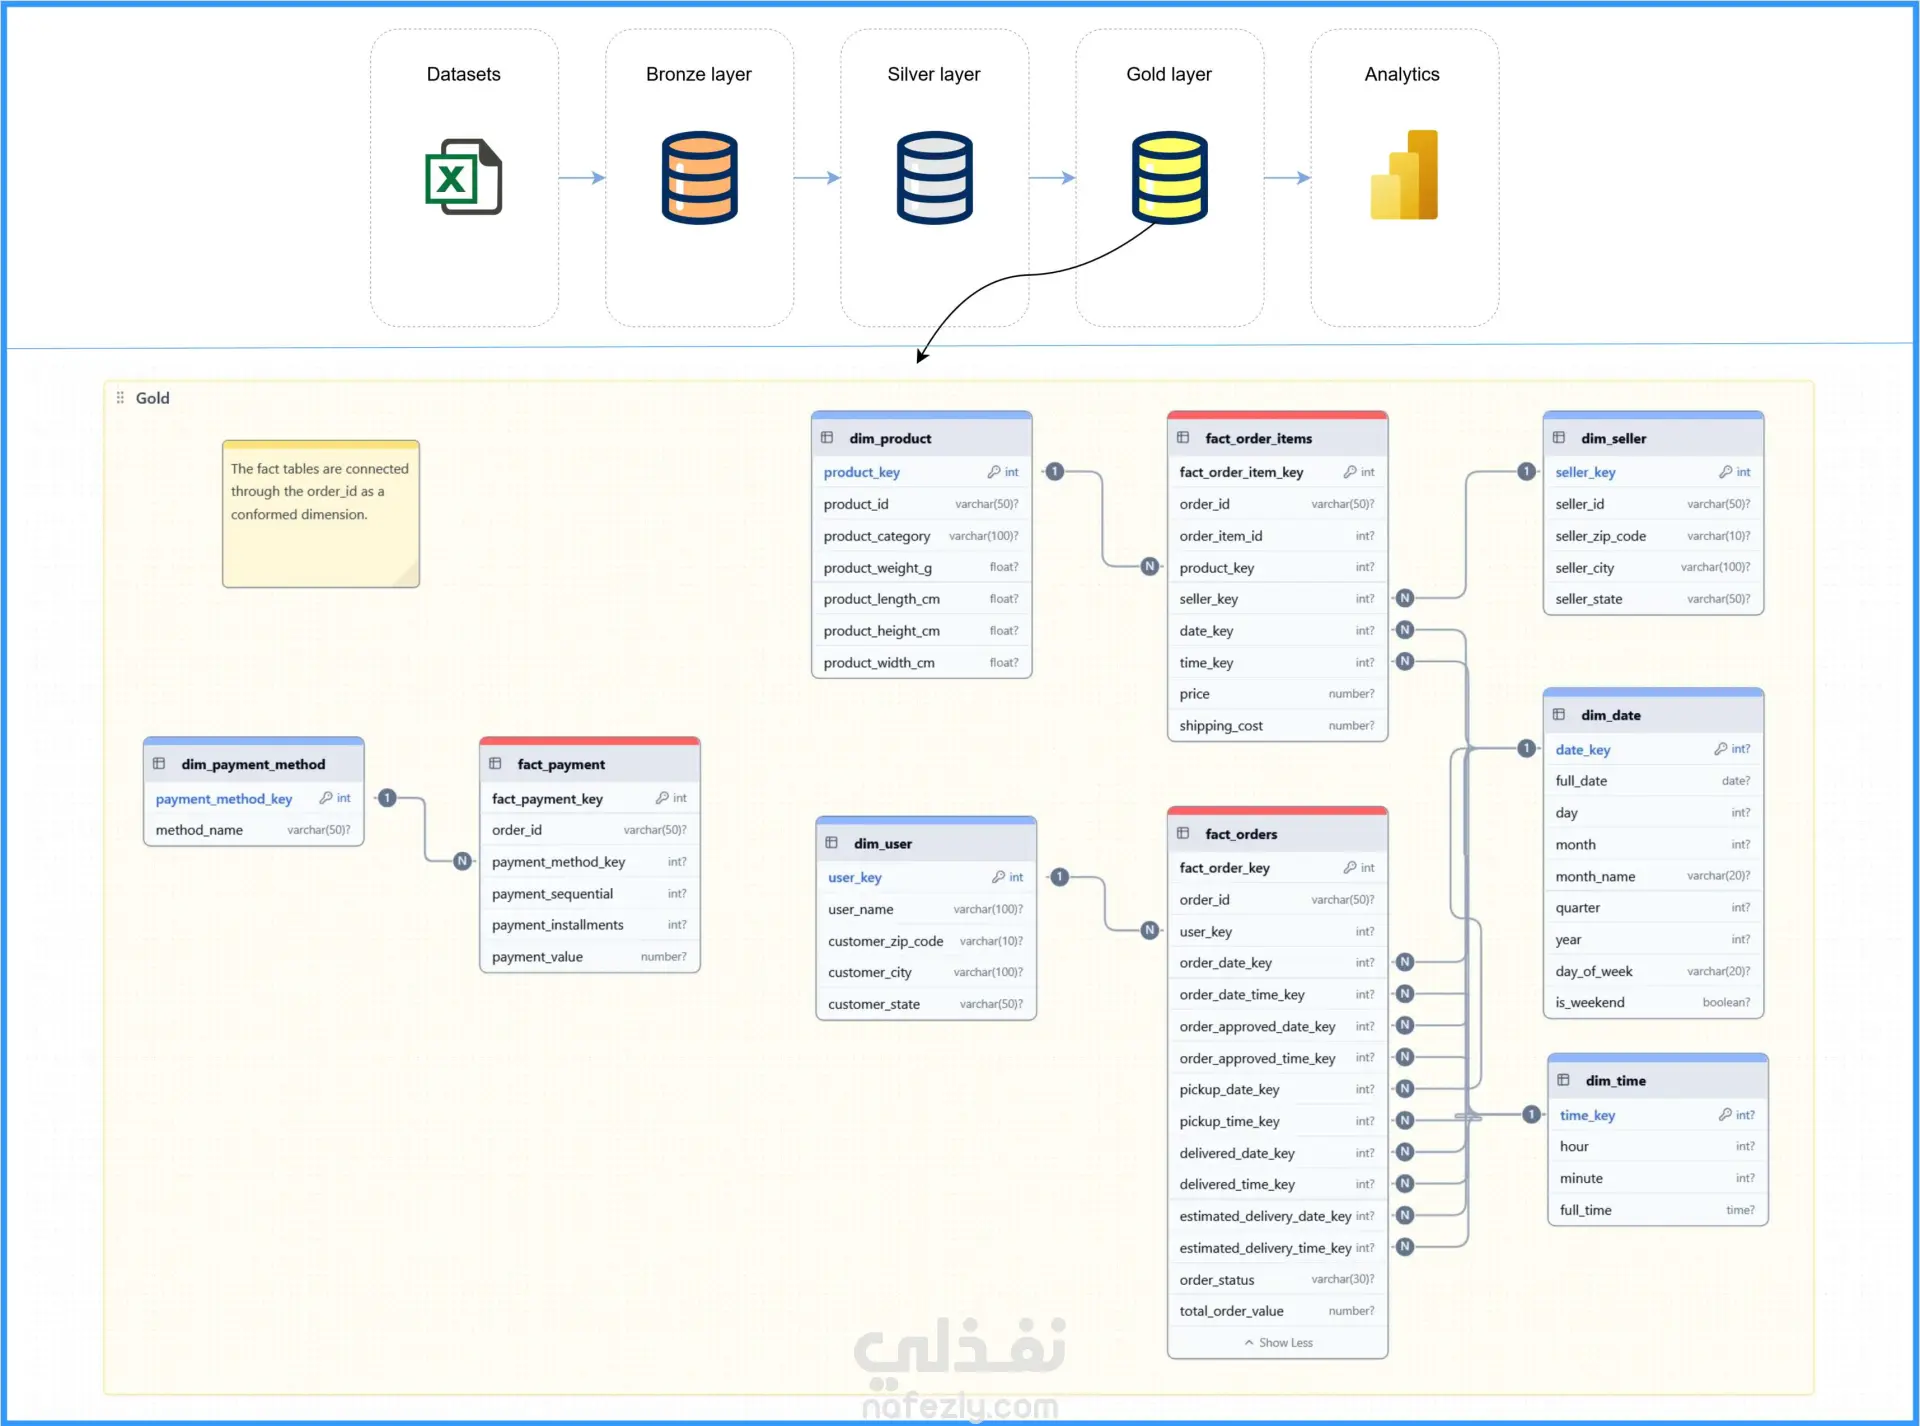1920x1426 pixels.
Task: Click the Power BI Analytics icon
Action: point(1403,175)
